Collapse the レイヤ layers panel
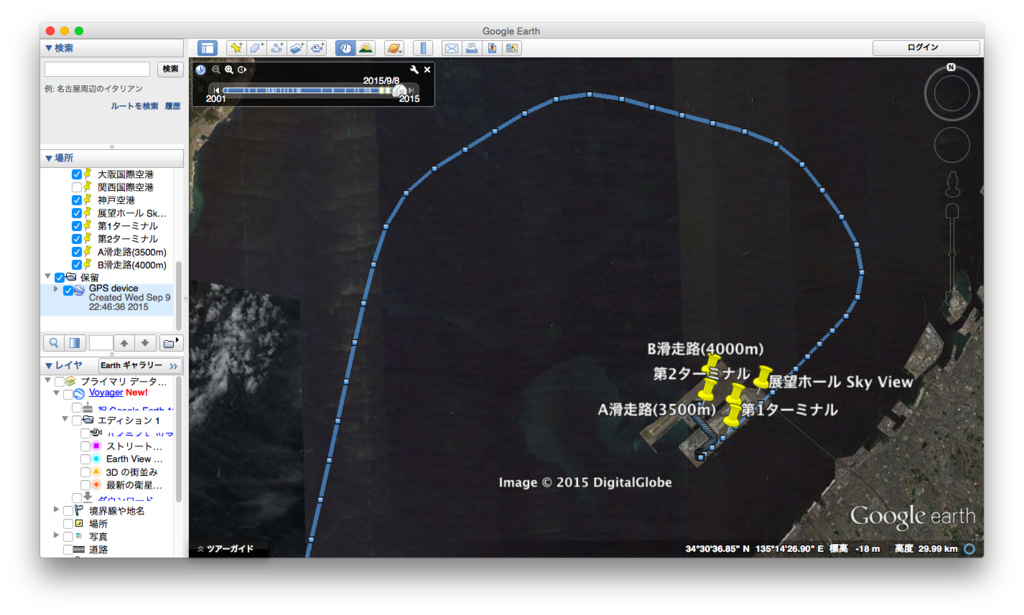This screenshot has width=1024, height=615. tap(48, 366)
